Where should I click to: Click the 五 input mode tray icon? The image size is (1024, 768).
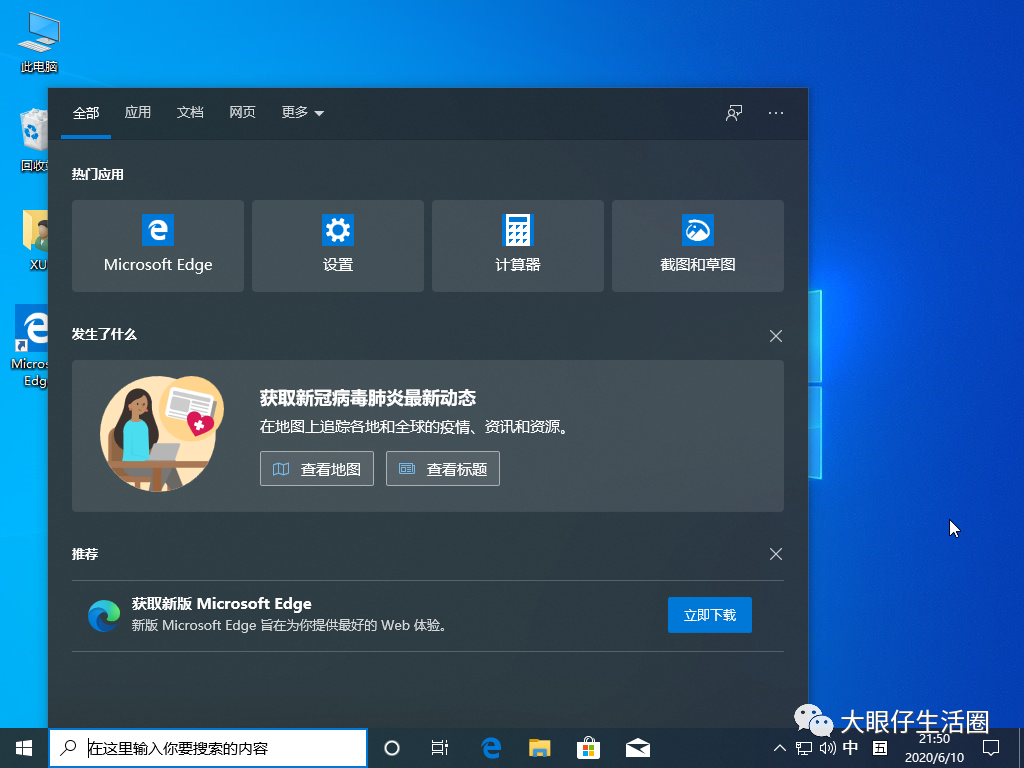coord(880,748)
